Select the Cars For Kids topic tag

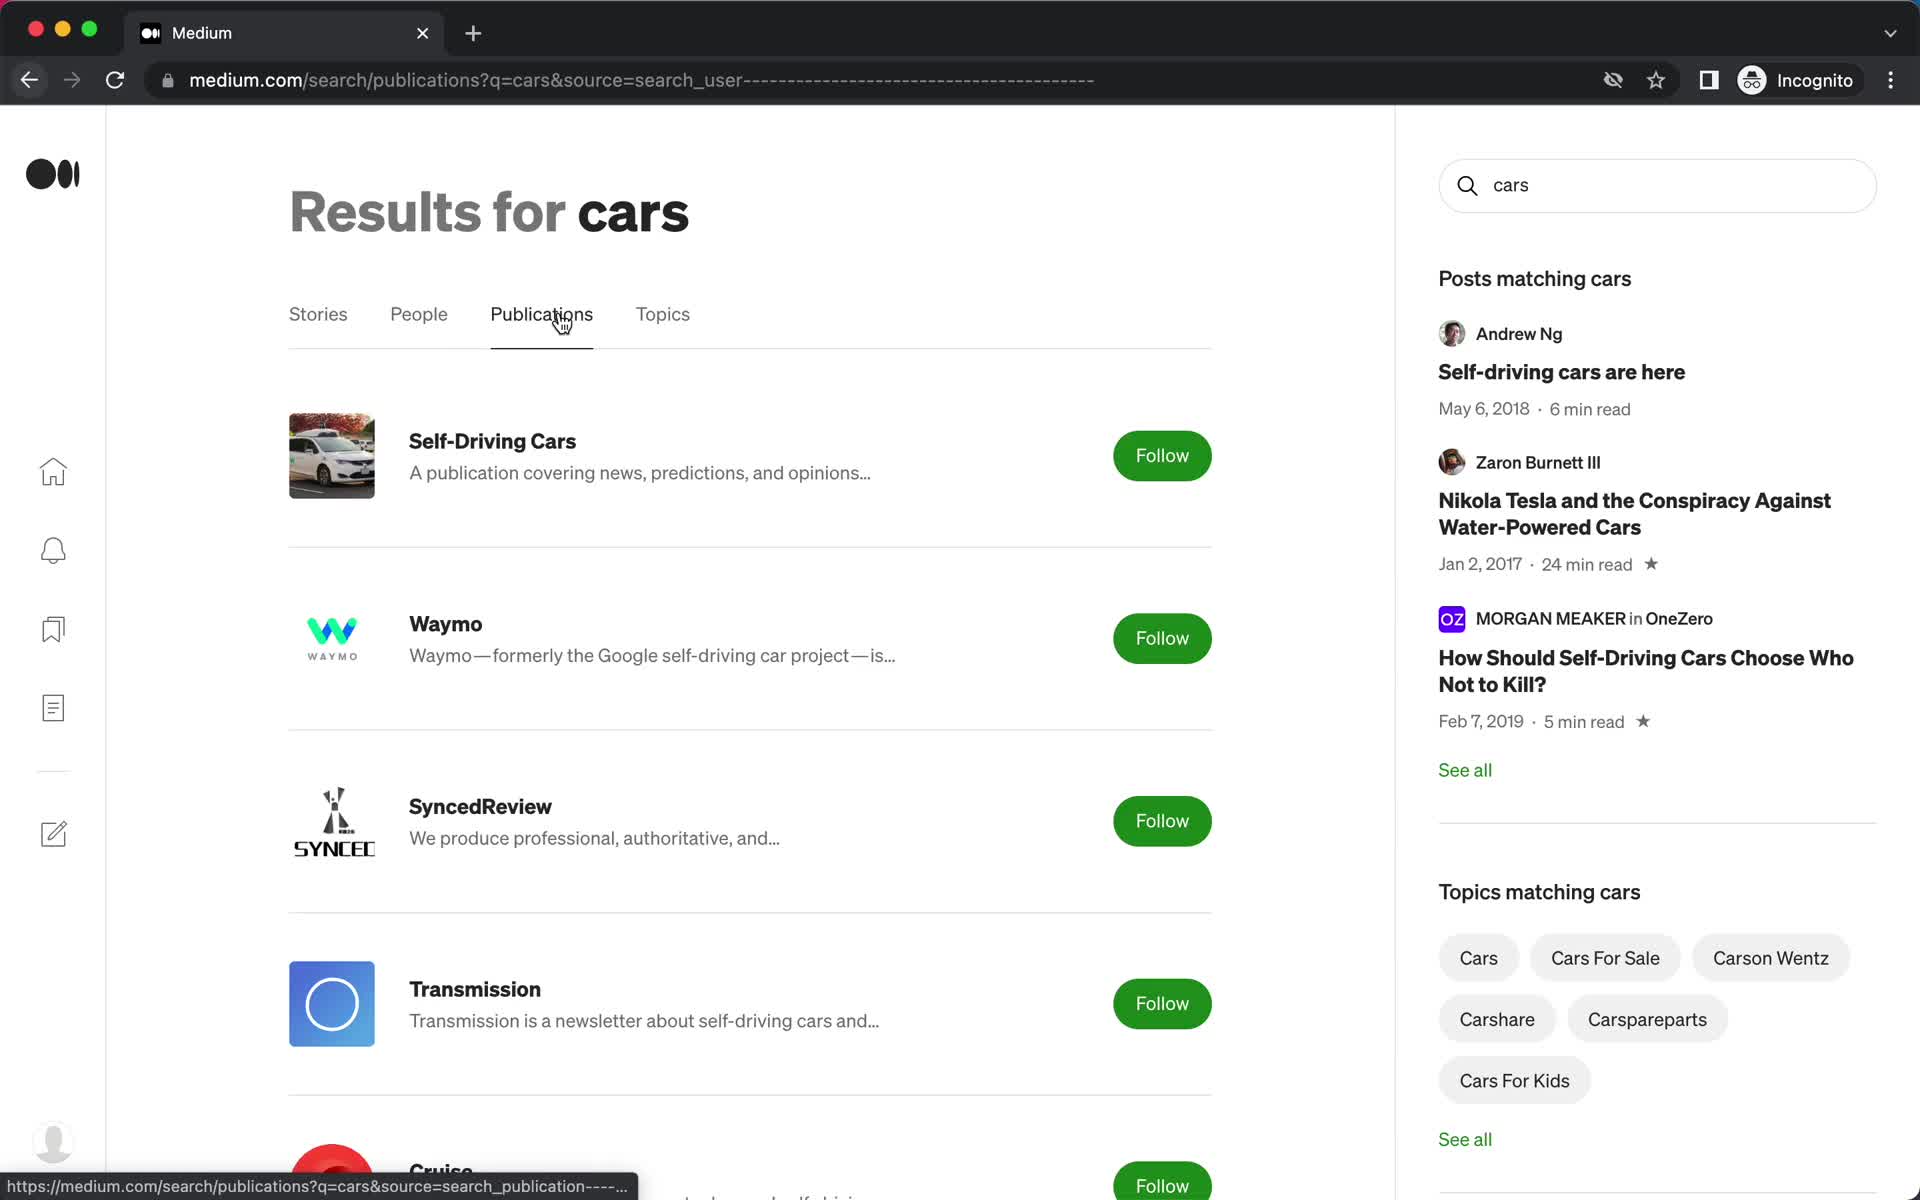(x=1514, y=1080)
